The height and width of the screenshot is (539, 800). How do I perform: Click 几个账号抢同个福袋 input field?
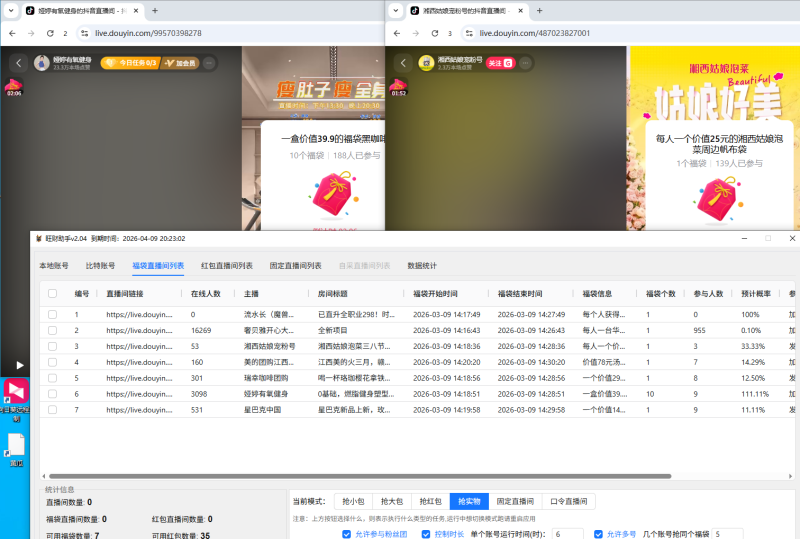point(727,534)
